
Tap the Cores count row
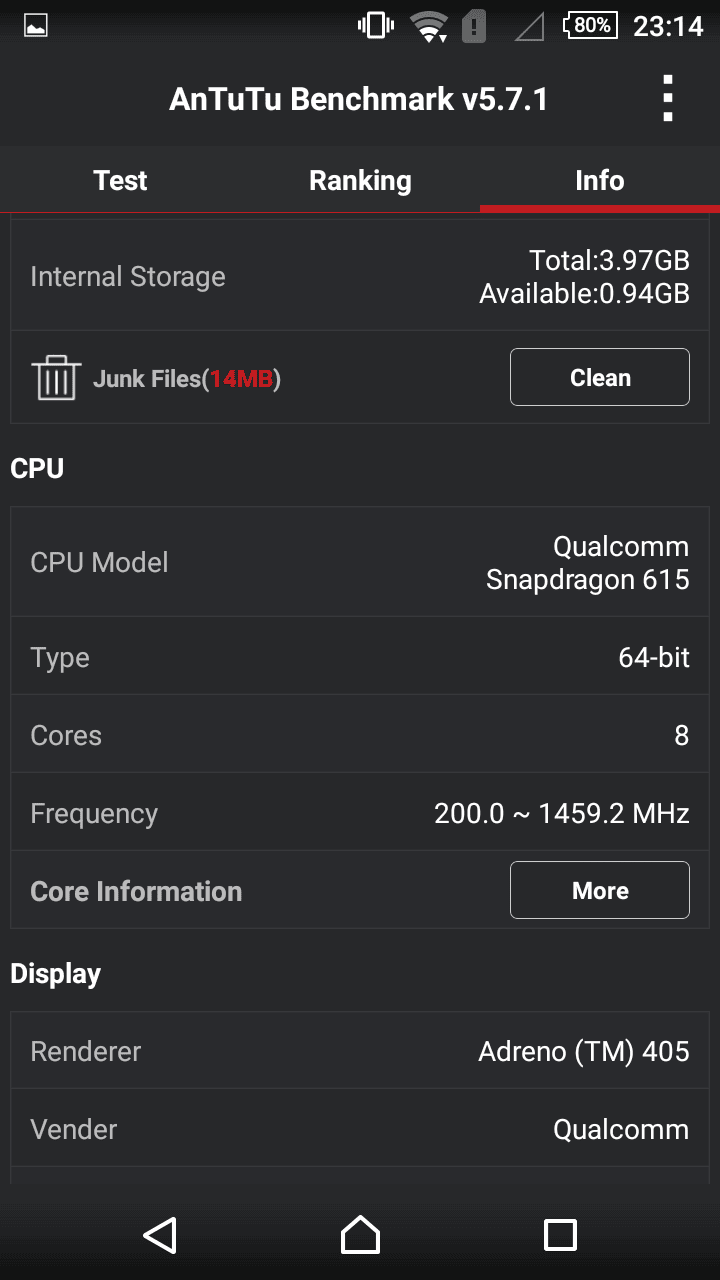click(x=360, y=735)
